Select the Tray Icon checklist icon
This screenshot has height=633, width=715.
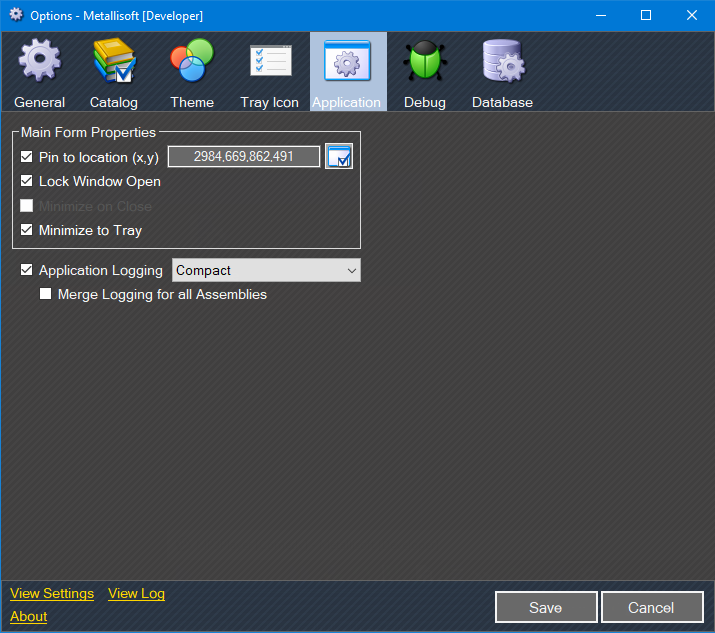(270, 62)
